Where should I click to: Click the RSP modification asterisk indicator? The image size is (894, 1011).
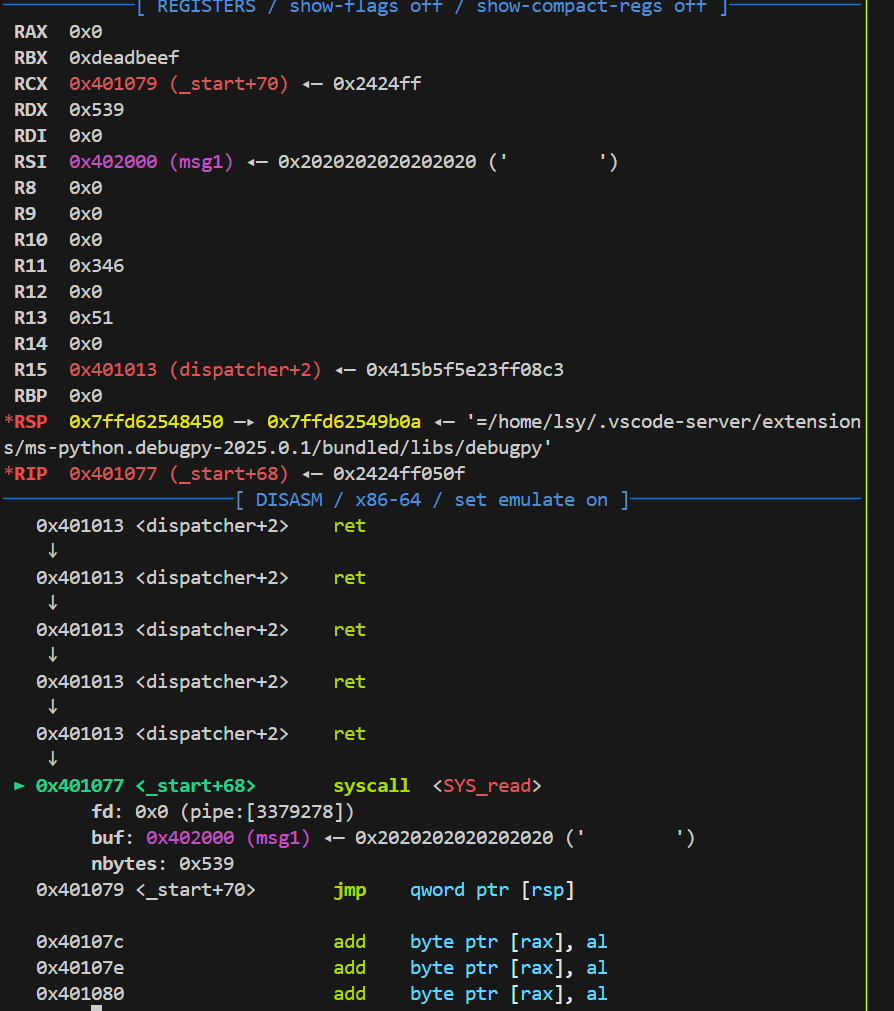pos(8,421)
